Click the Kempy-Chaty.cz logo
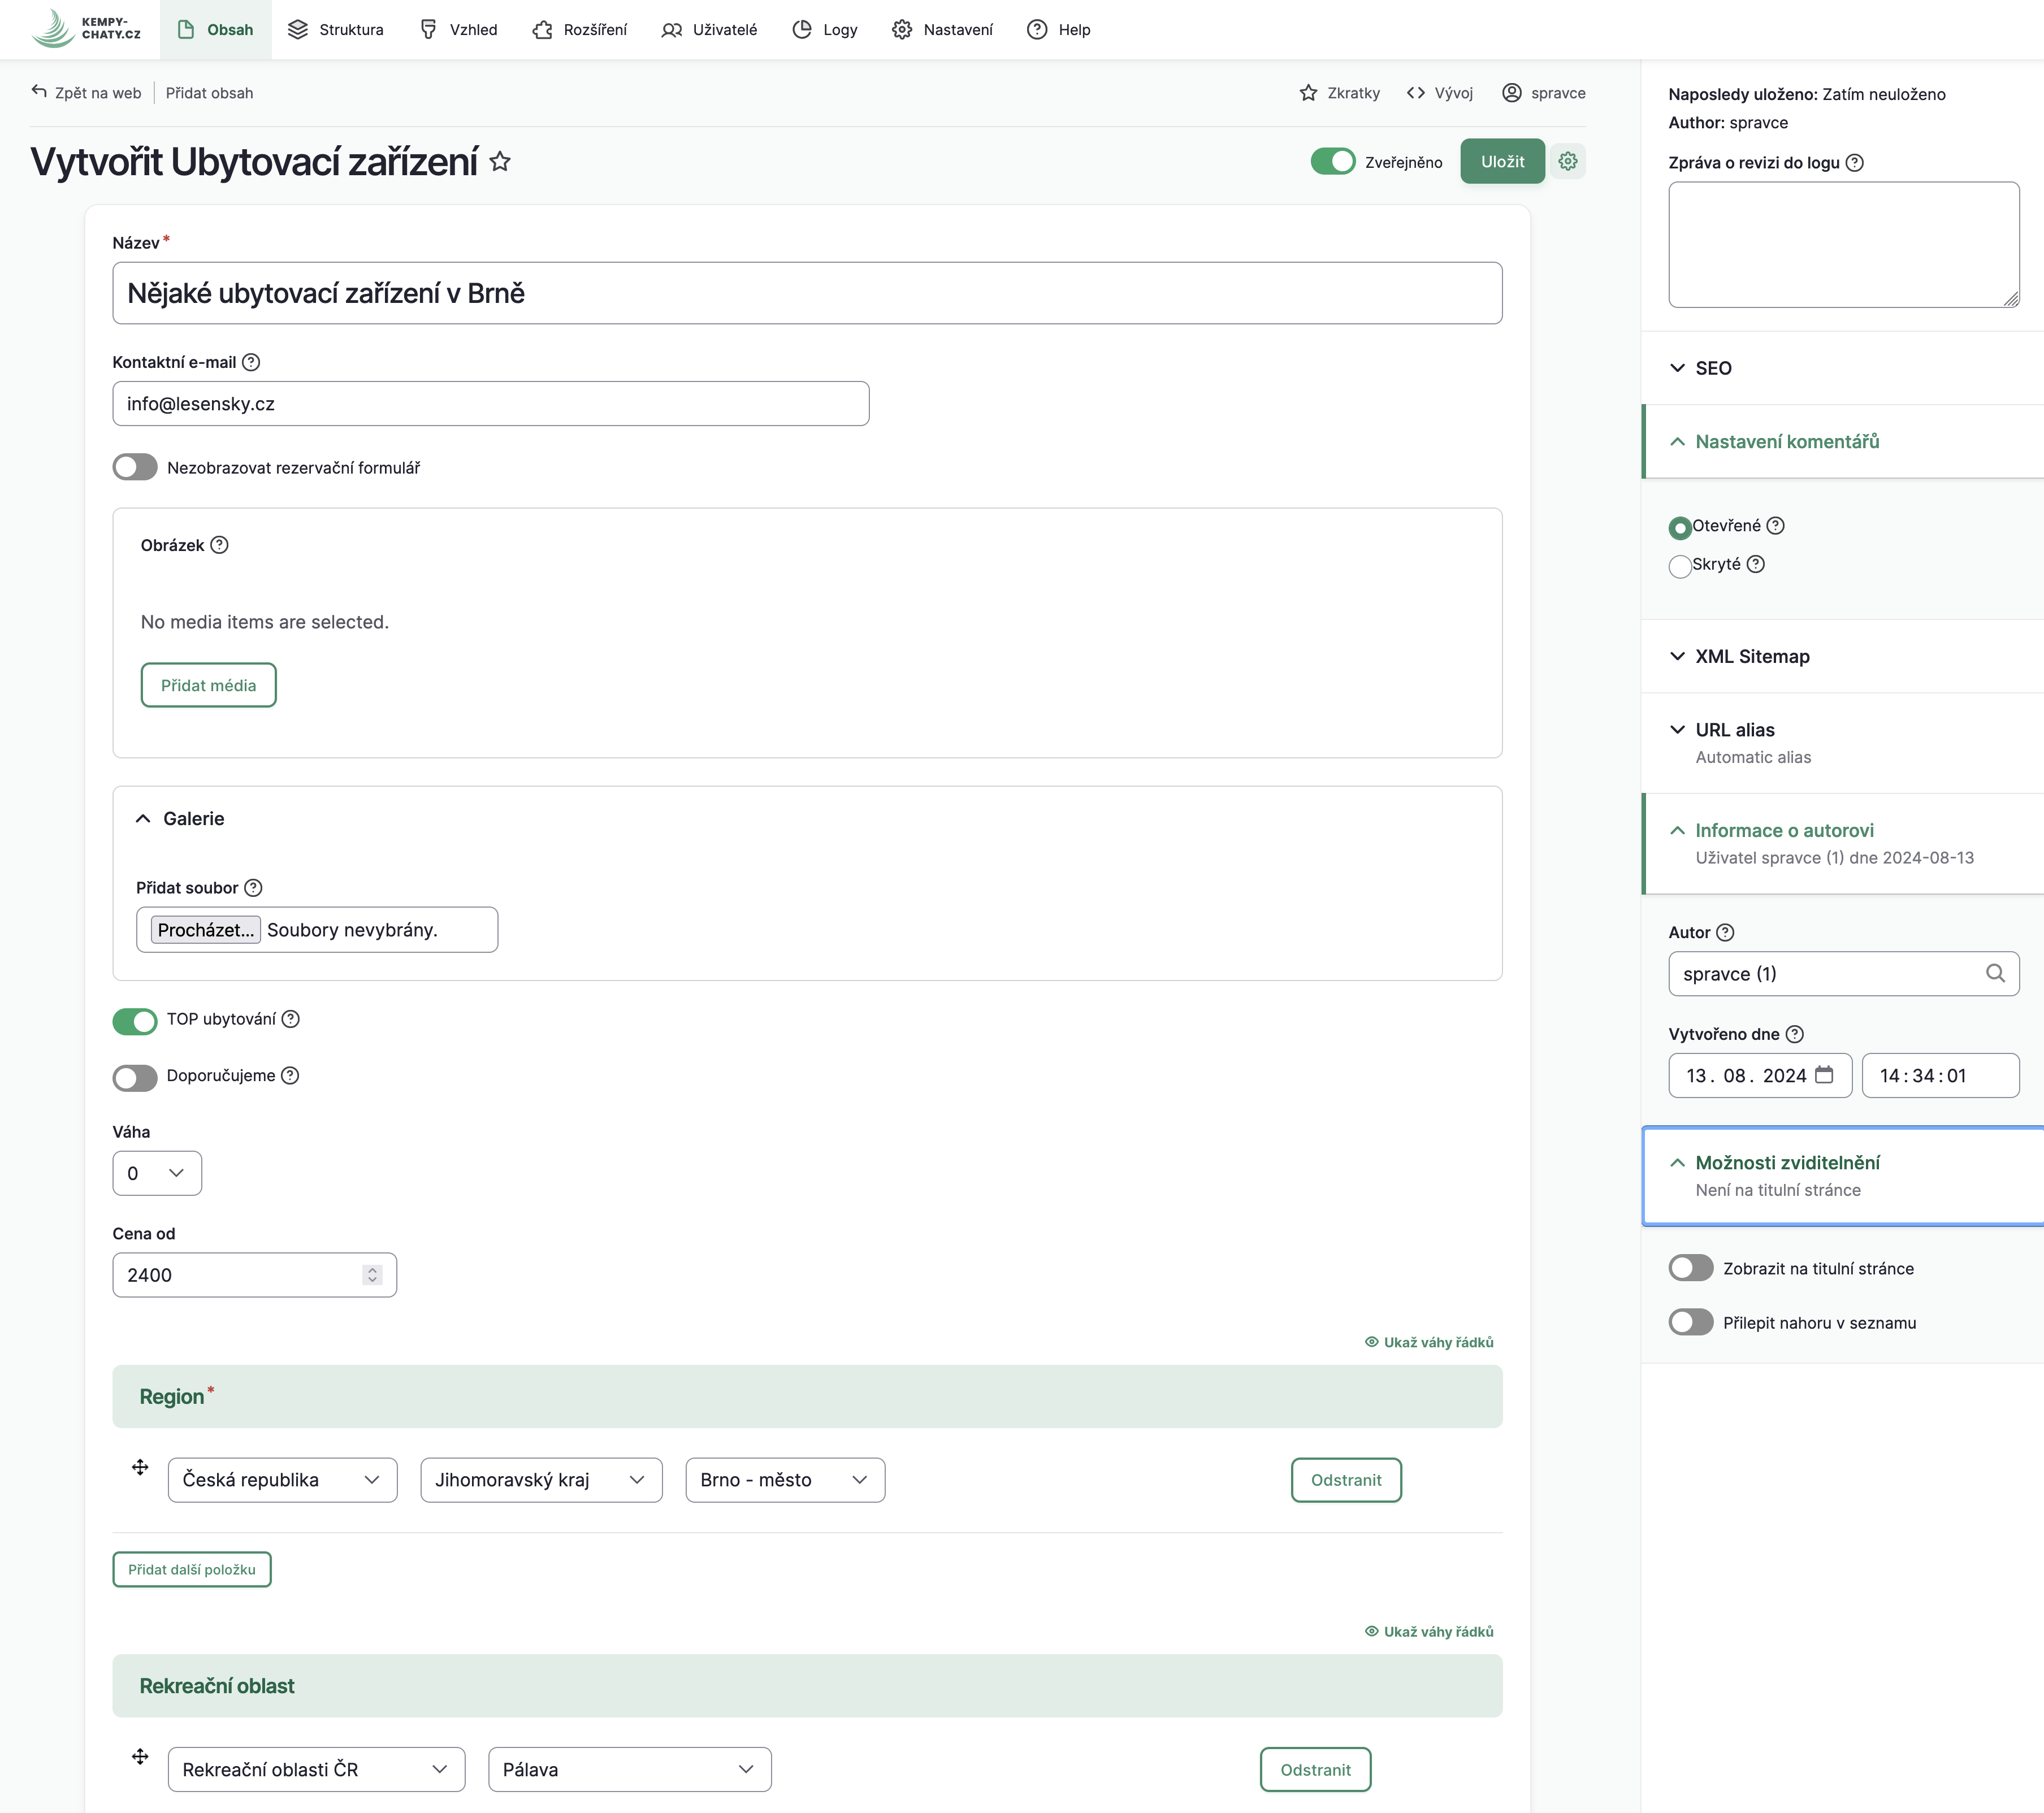The width and height of the screenshot is (2044, 1813). (x=86, y=29)
